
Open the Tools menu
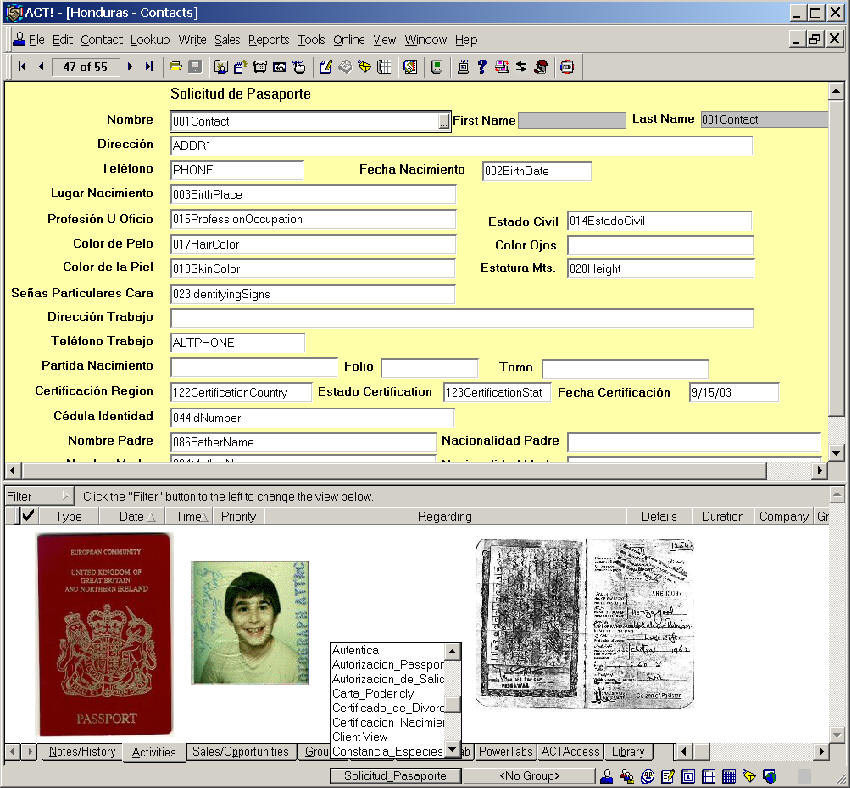pos(311,40)
